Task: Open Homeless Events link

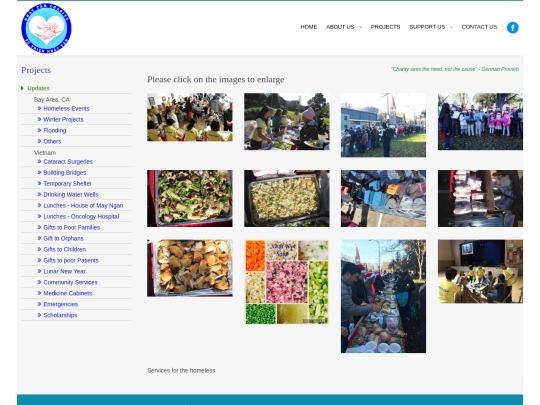Action: coord(66,108)
